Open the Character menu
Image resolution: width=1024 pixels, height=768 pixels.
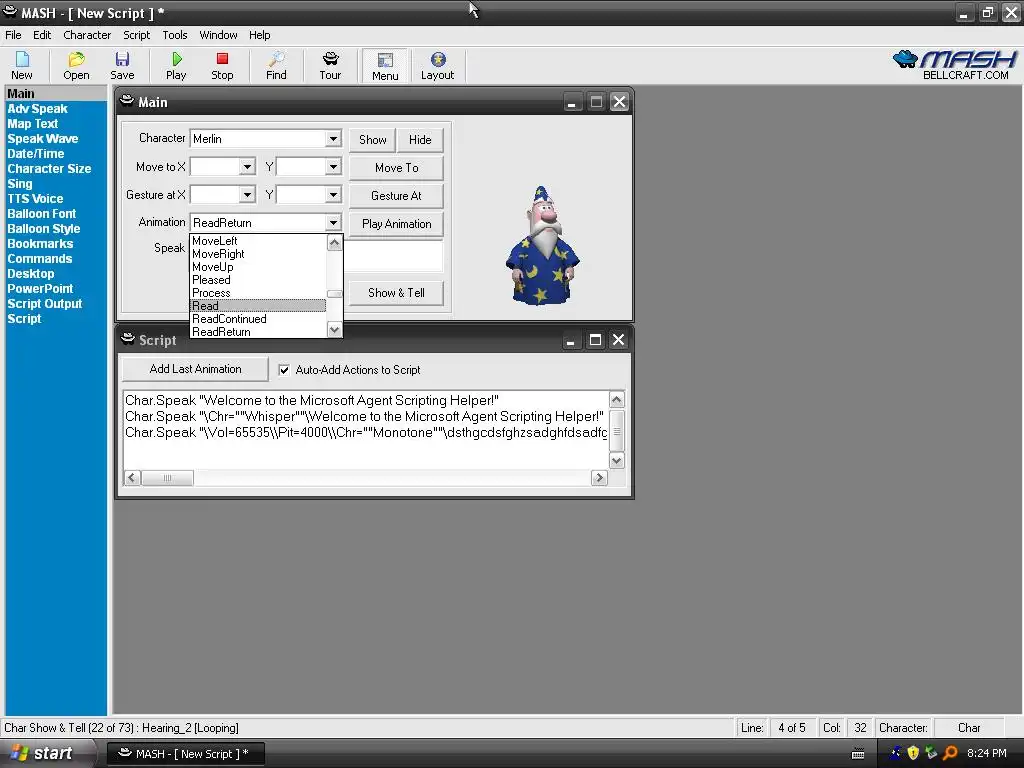click(87, 35)
